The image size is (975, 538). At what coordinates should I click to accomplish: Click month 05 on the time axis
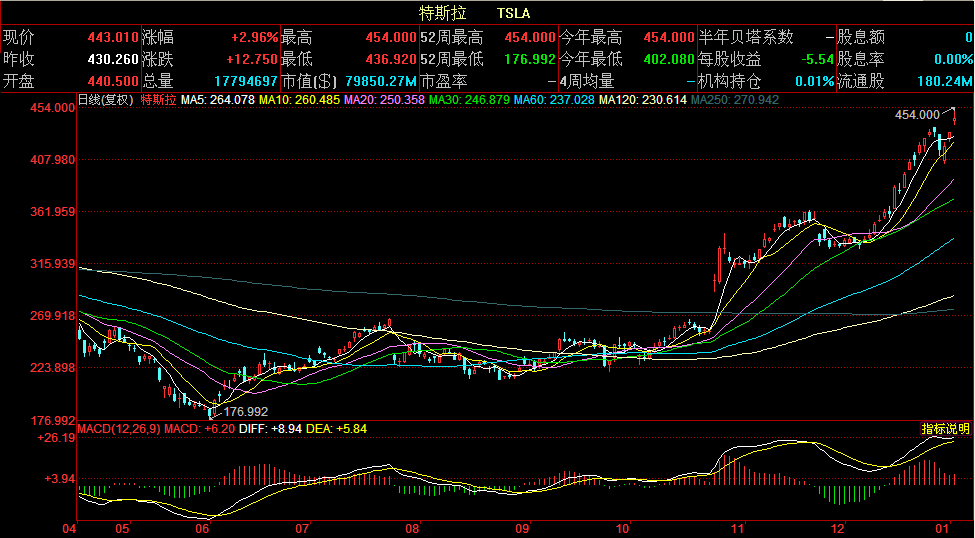(x=122, y=529)
